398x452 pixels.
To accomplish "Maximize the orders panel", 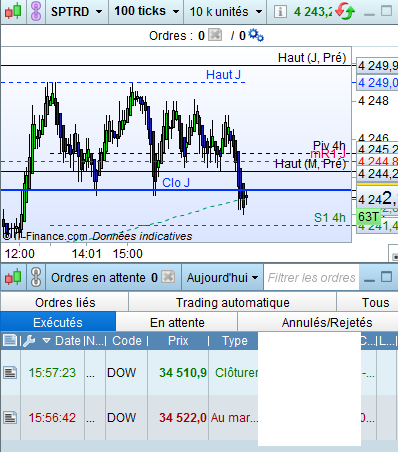I will point(386,277).
